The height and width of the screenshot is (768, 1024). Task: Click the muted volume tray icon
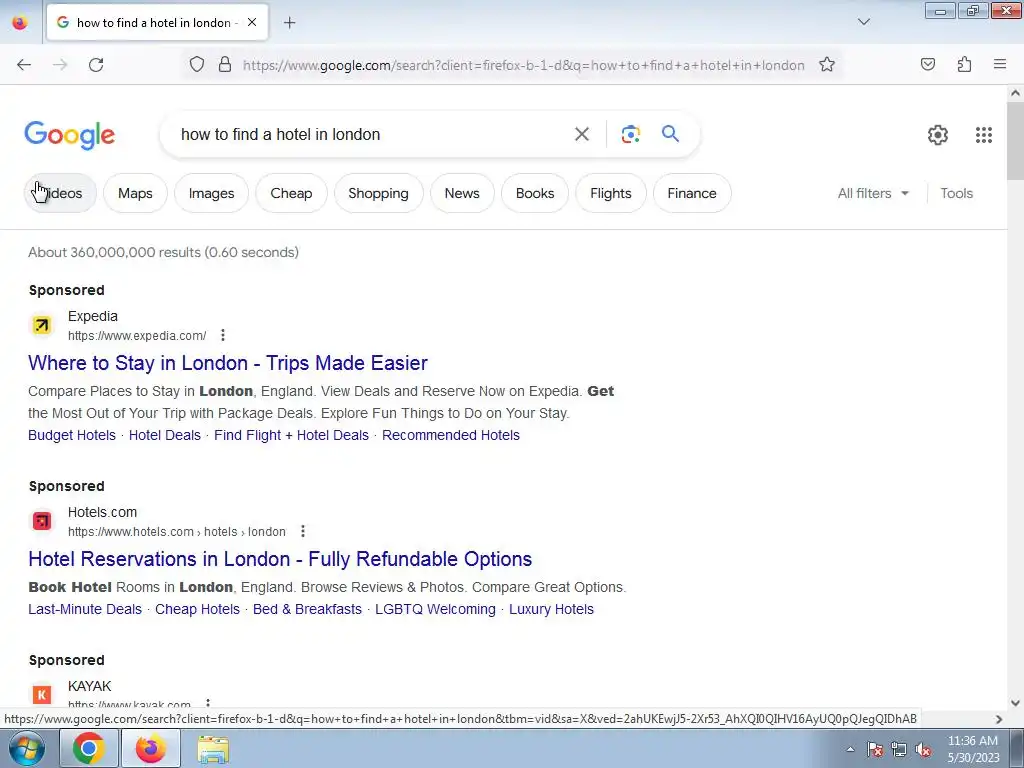point(923,750)
